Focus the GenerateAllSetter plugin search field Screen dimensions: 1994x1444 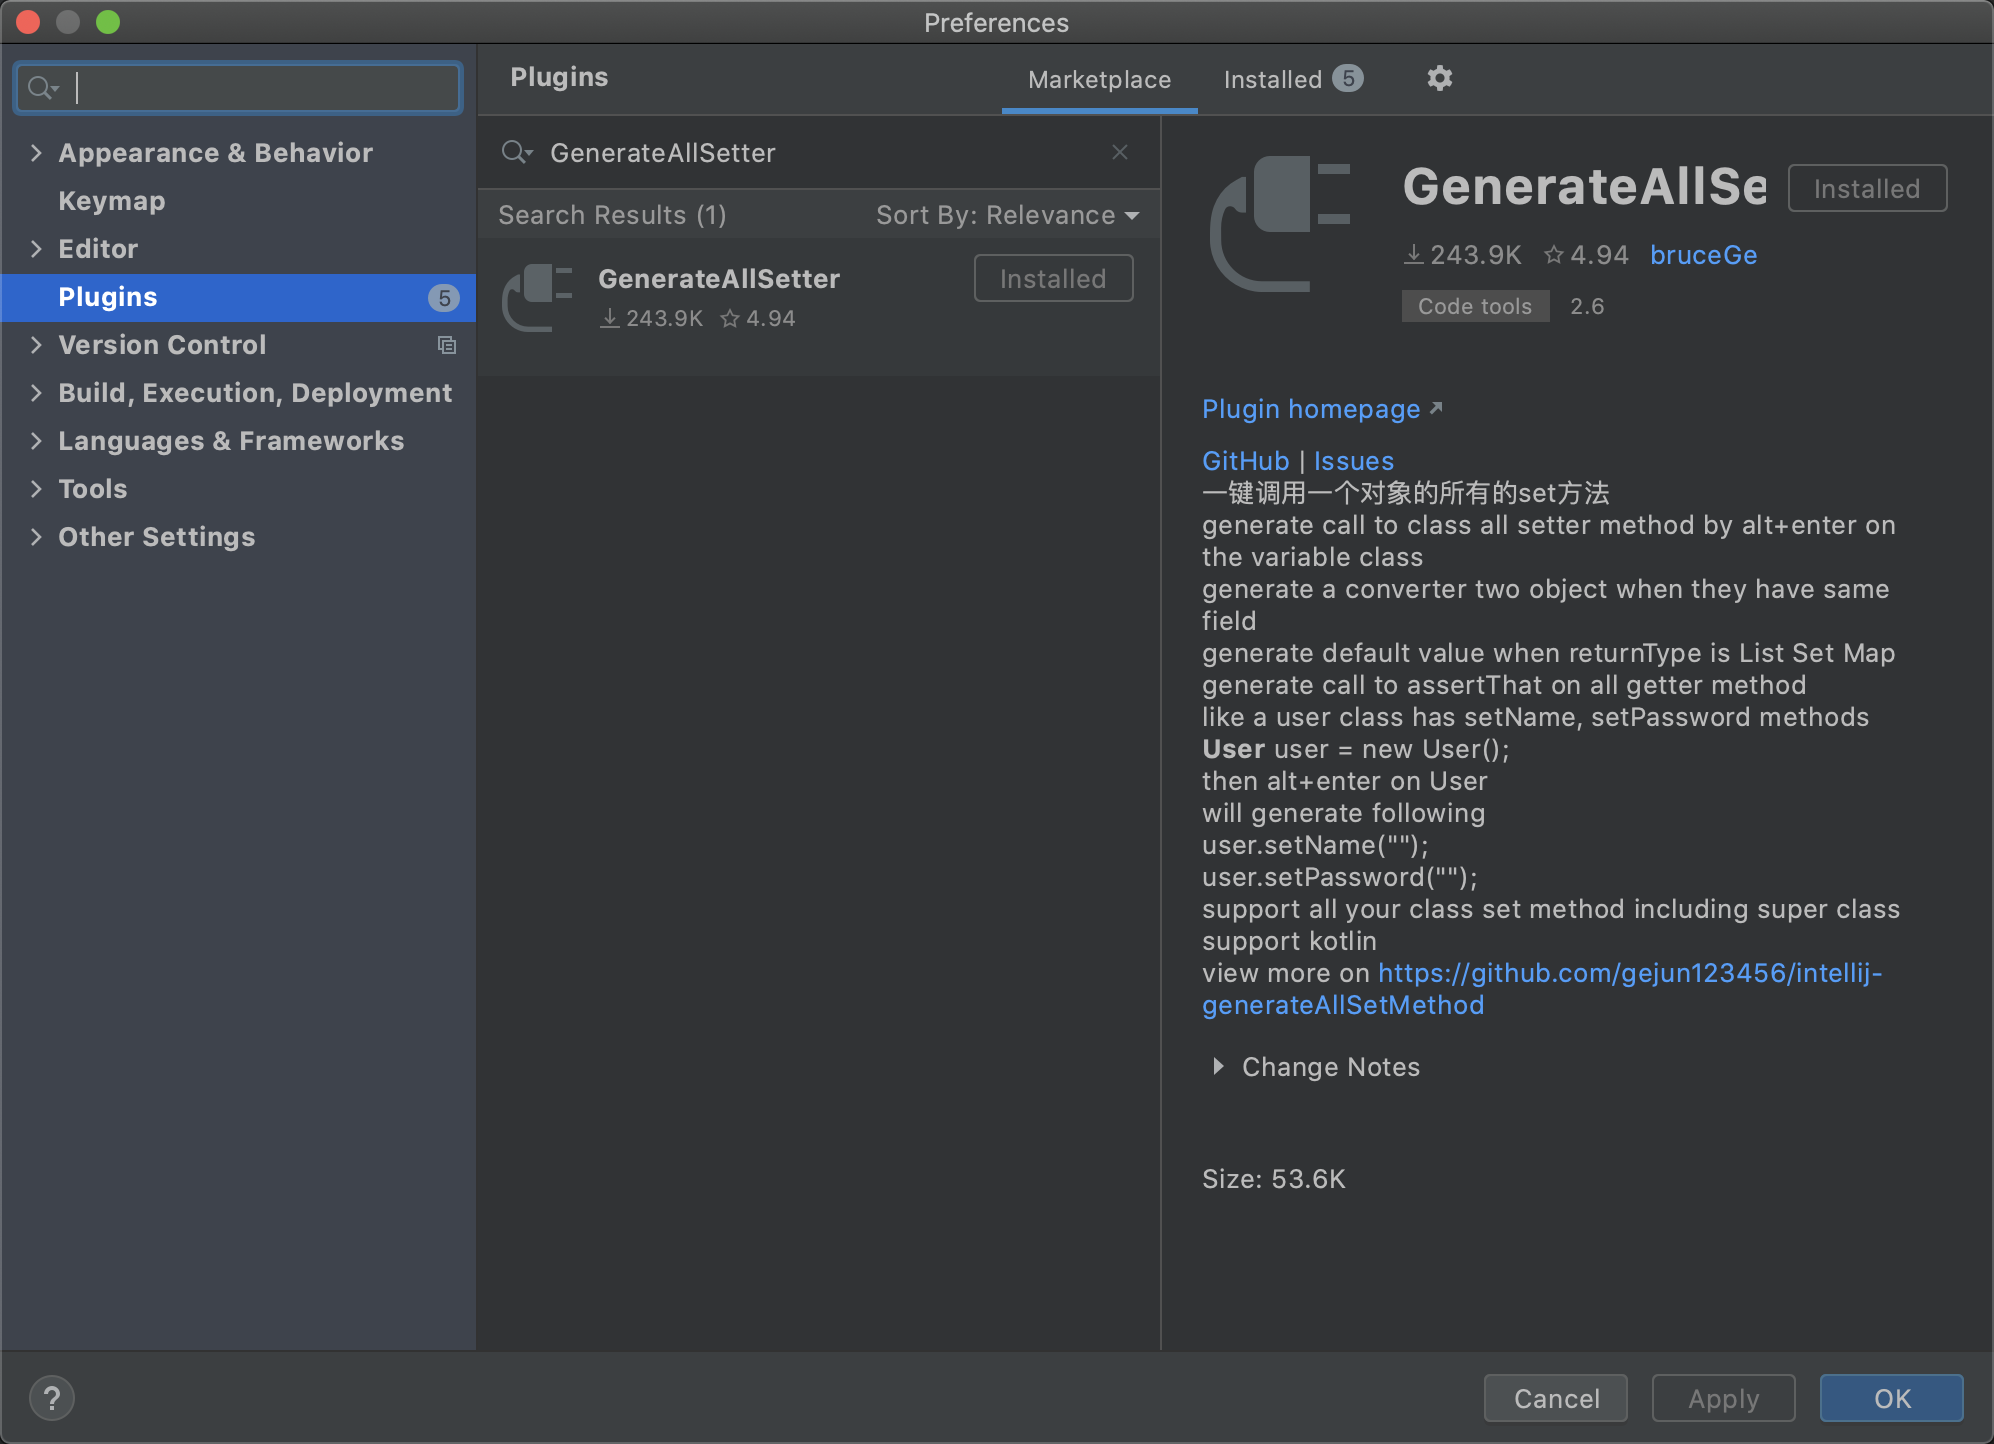[820, 152]
